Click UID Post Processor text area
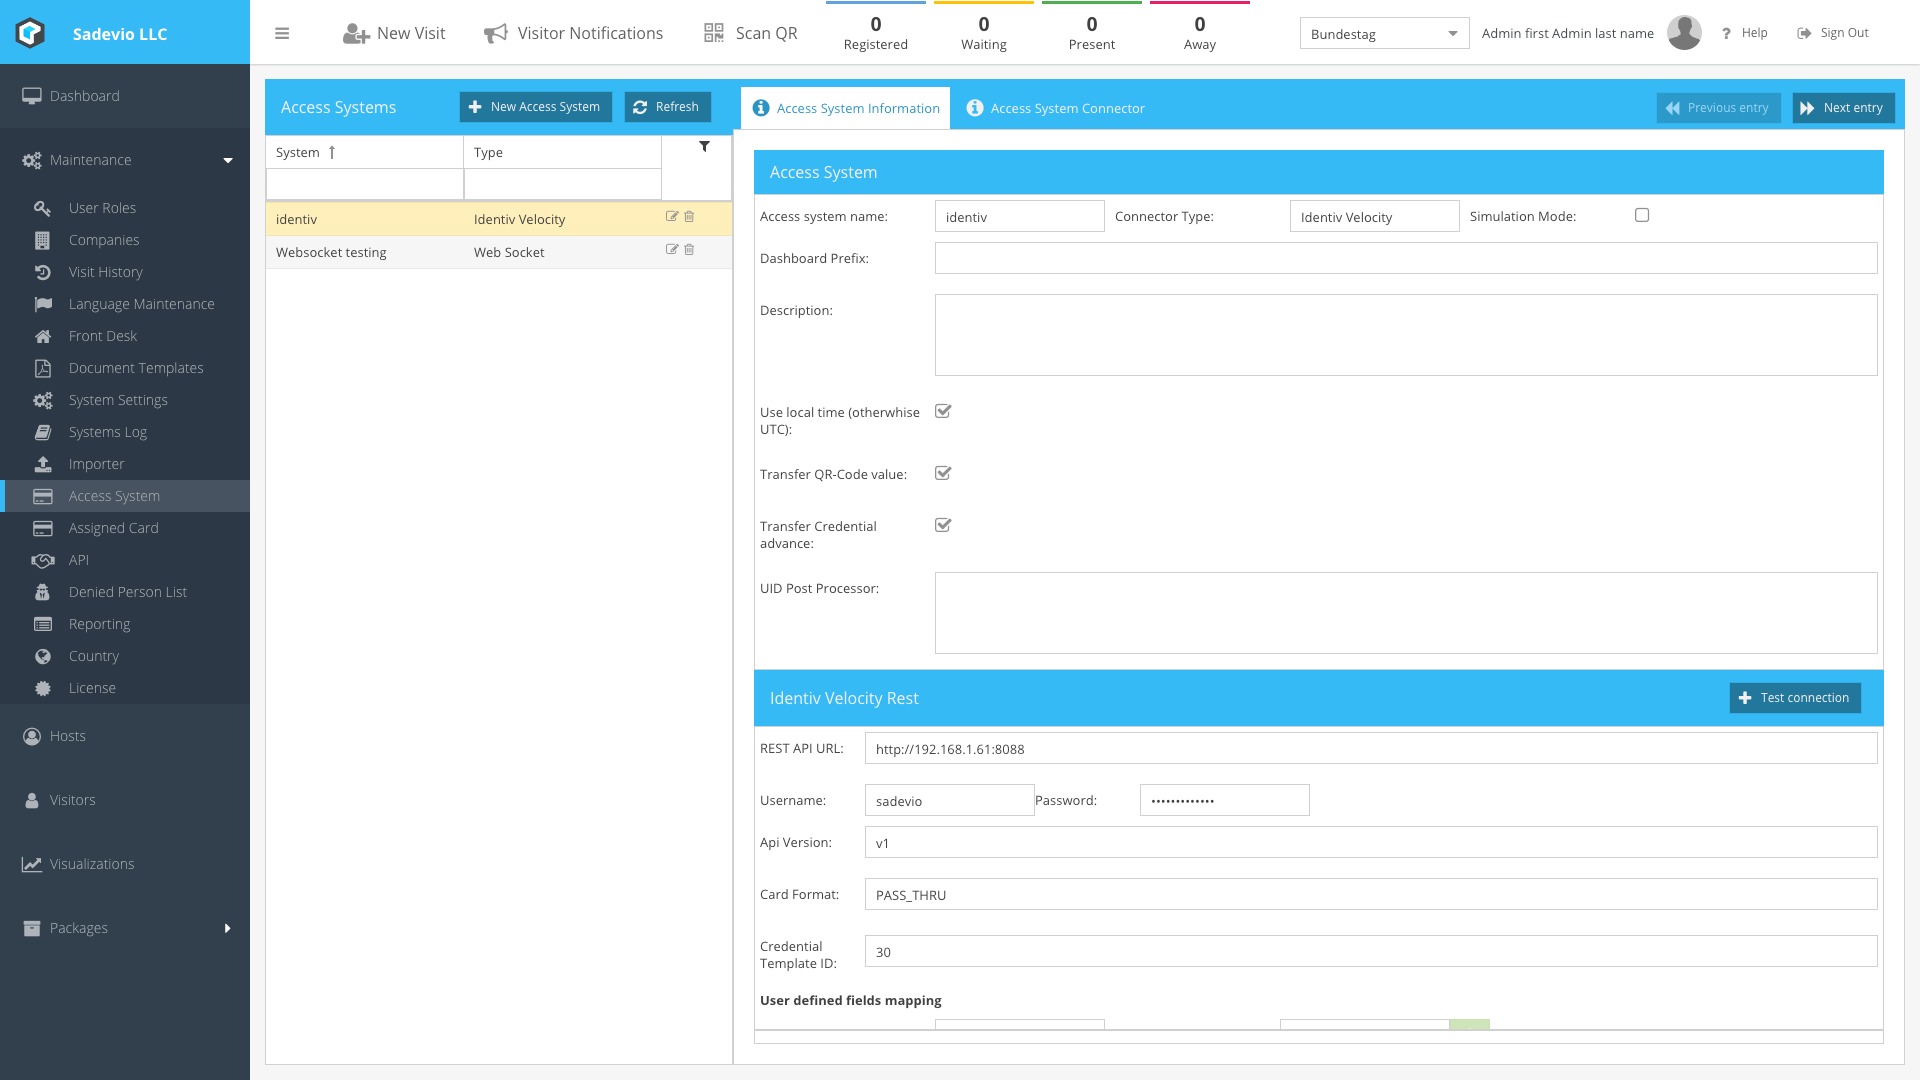Viewport: 1920px width, 1080px height. (x=1406, y=613)
